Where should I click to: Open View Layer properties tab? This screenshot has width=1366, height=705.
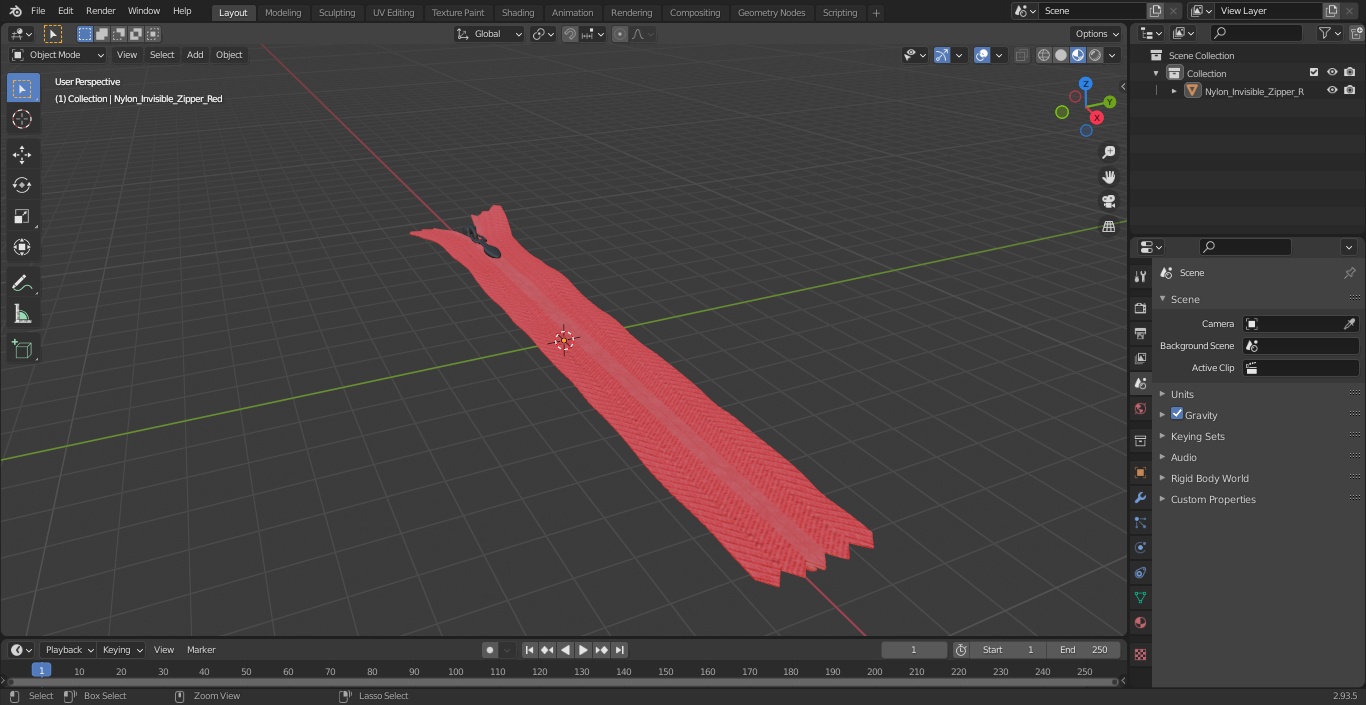click(x=1140, y=358)
